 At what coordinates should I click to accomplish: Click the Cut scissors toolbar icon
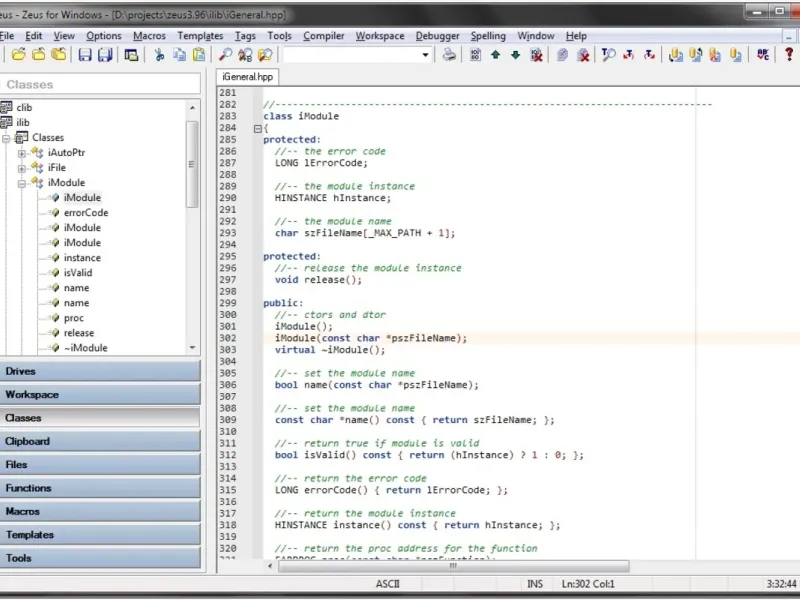coord(159,55)
